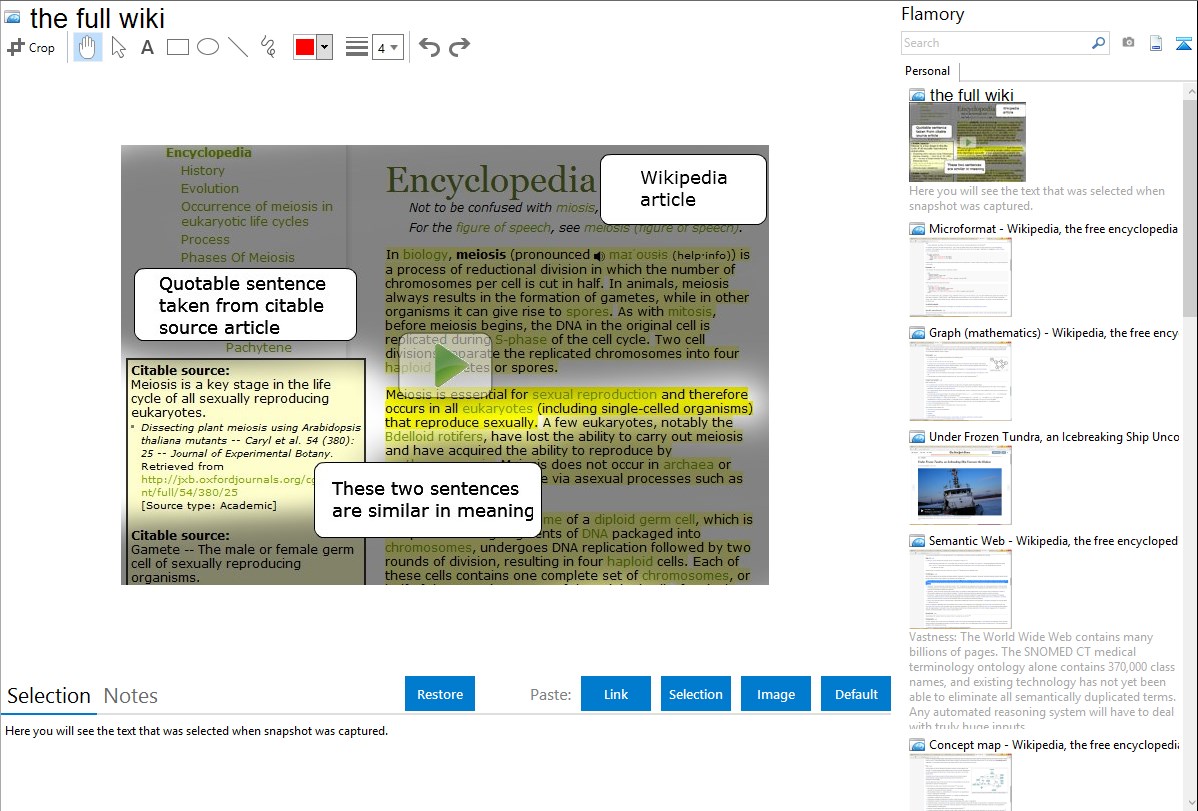The width and height of the screenshot is (1198, 811).
Task: Play the video in the snapshot preview
Action: (x=445, y=365)
